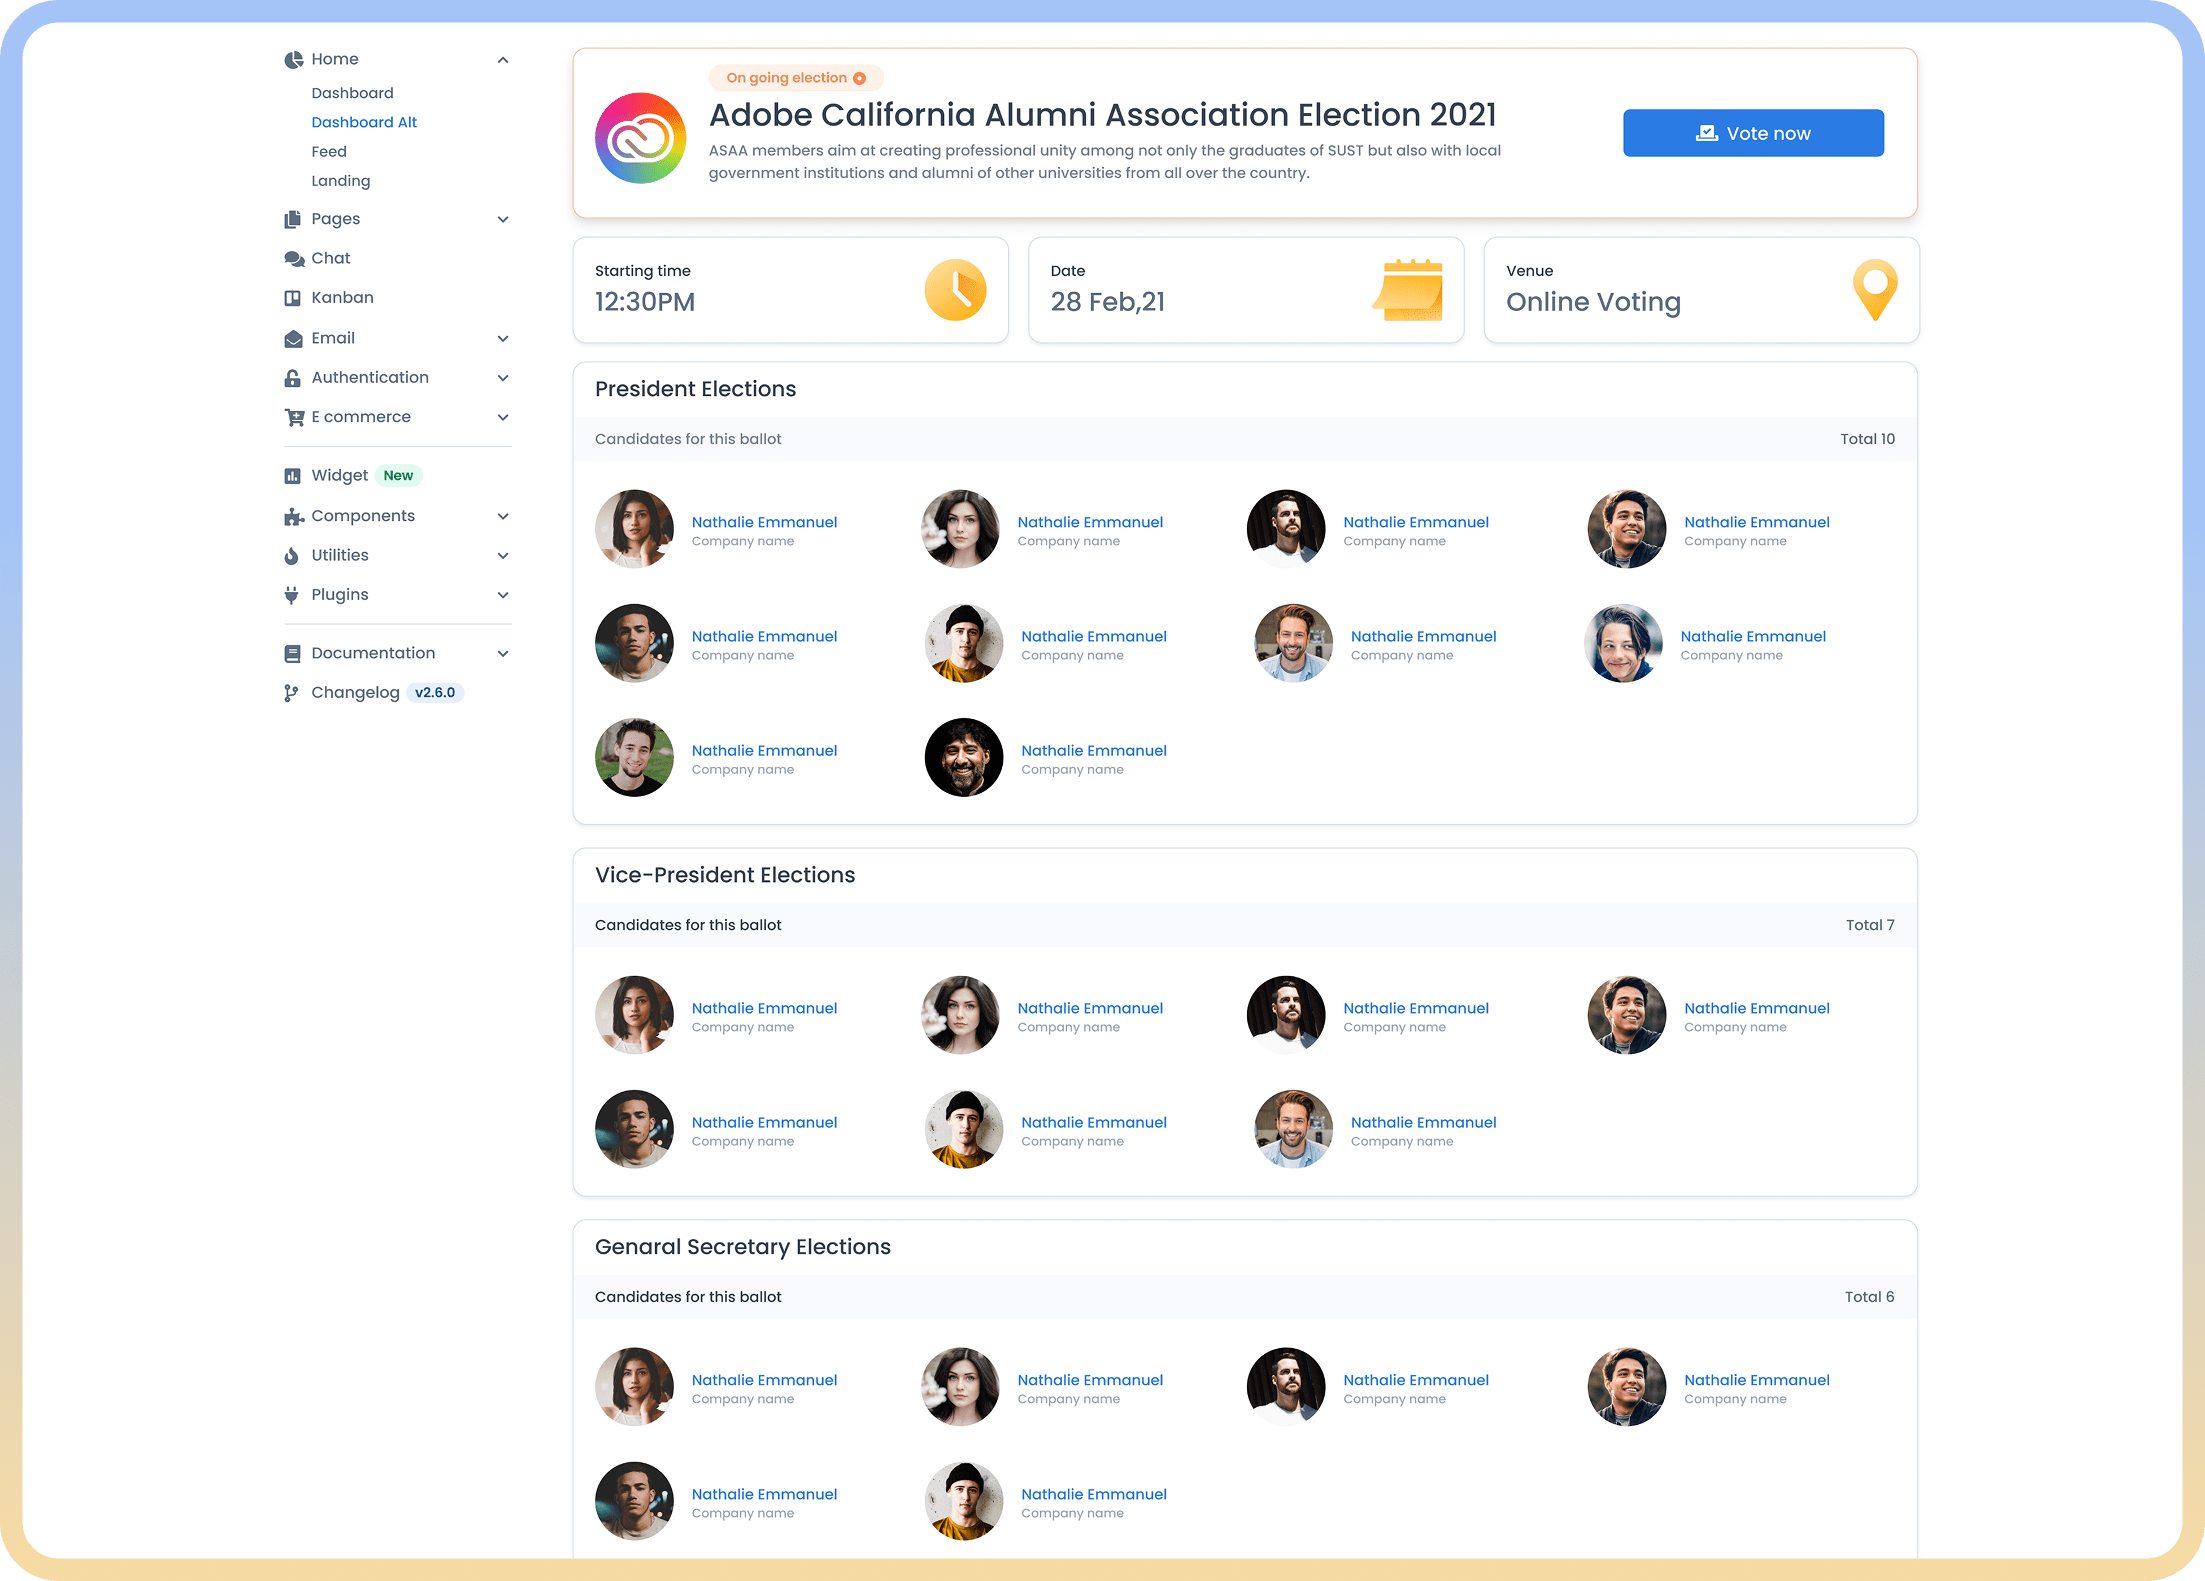Click the Utilities flame icon

(291, 556)
